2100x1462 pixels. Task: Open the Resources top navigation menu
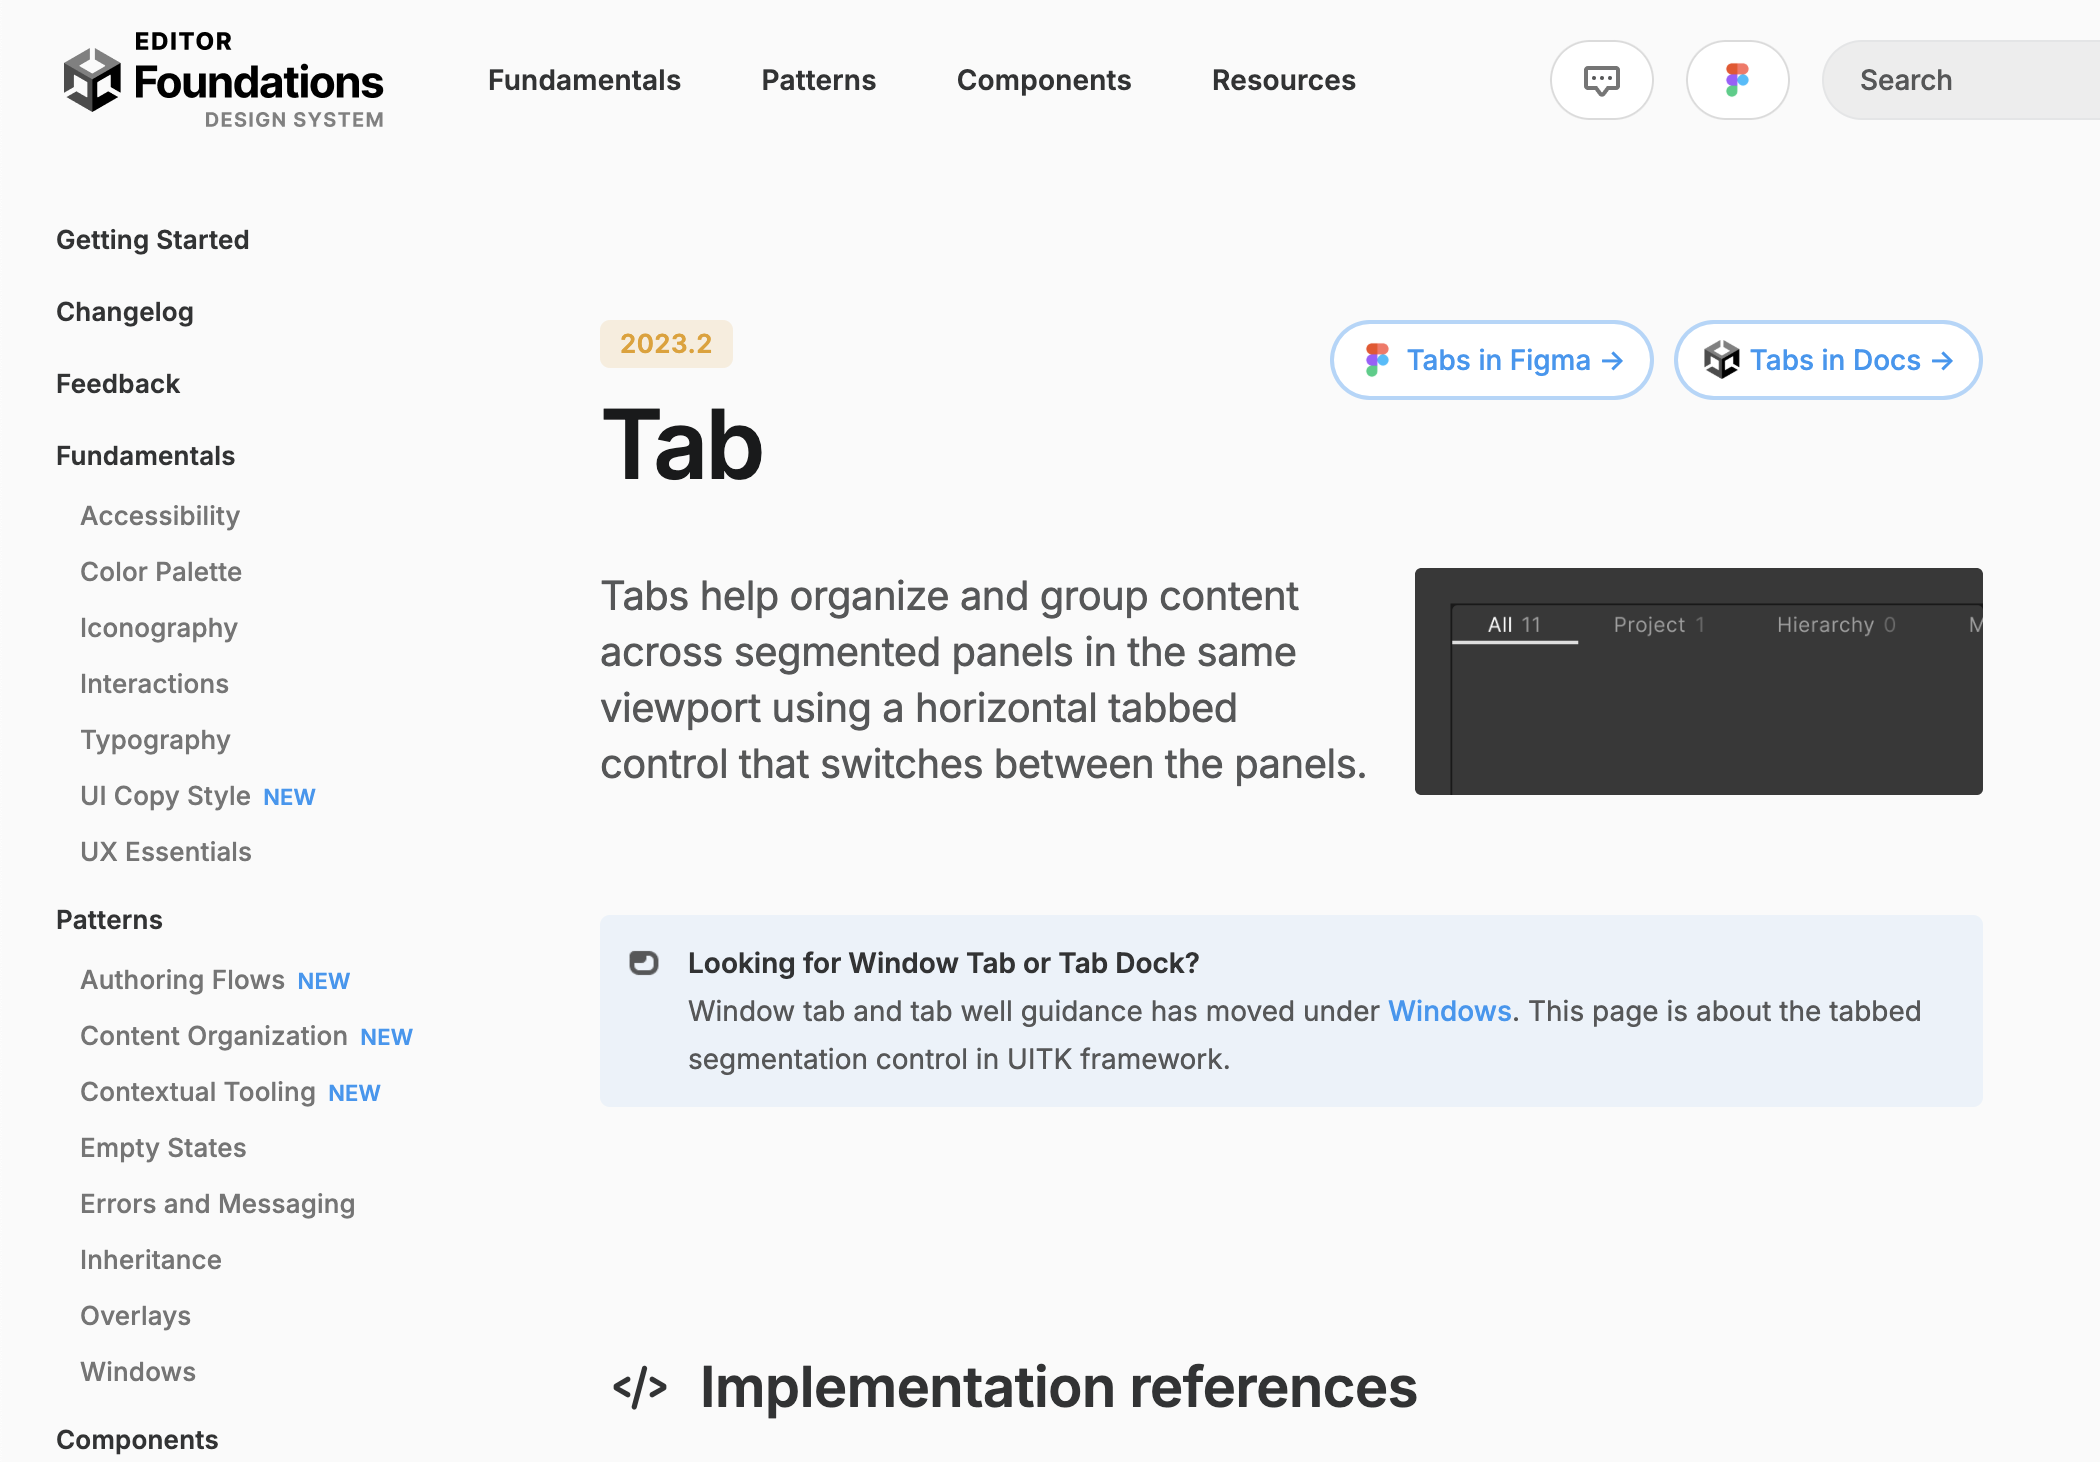click(x=1284, y=80)
